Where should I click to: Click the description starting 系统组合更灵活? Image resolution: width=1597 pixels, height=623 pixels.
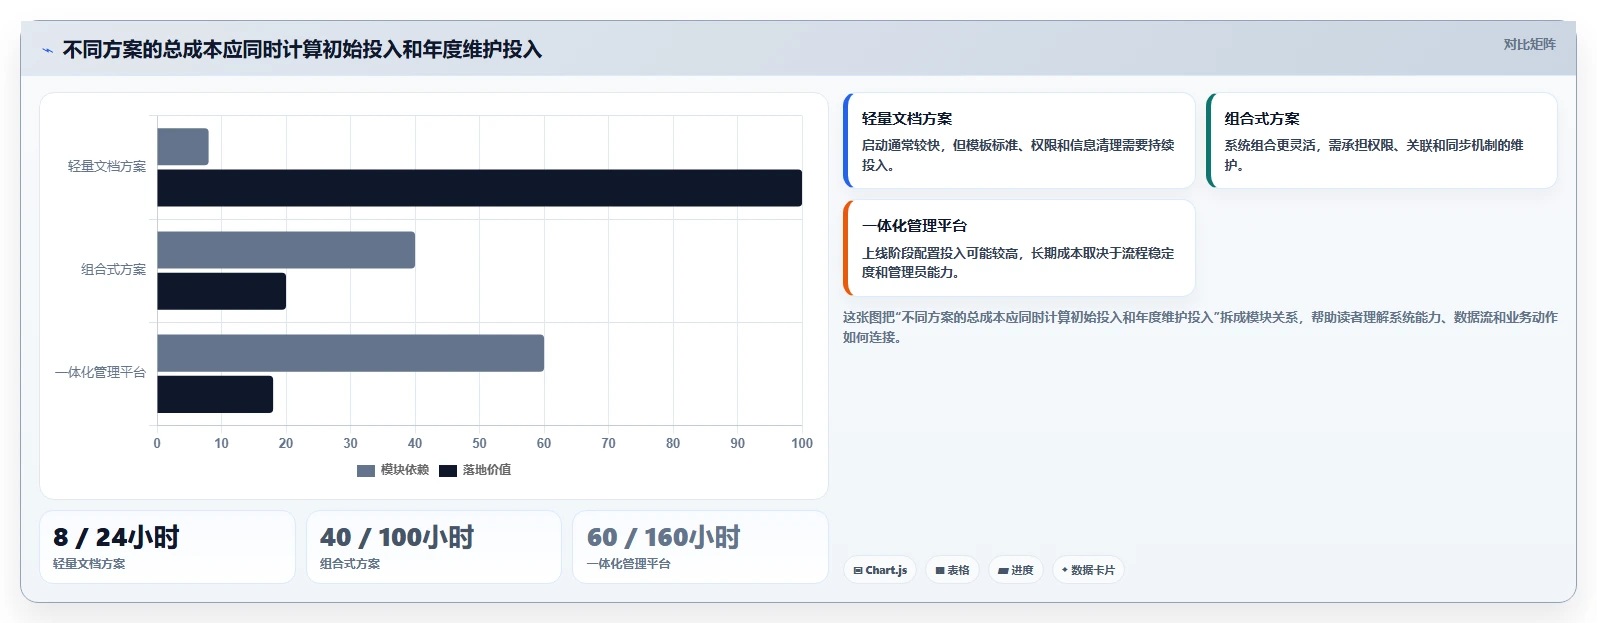pos(1374,155)
